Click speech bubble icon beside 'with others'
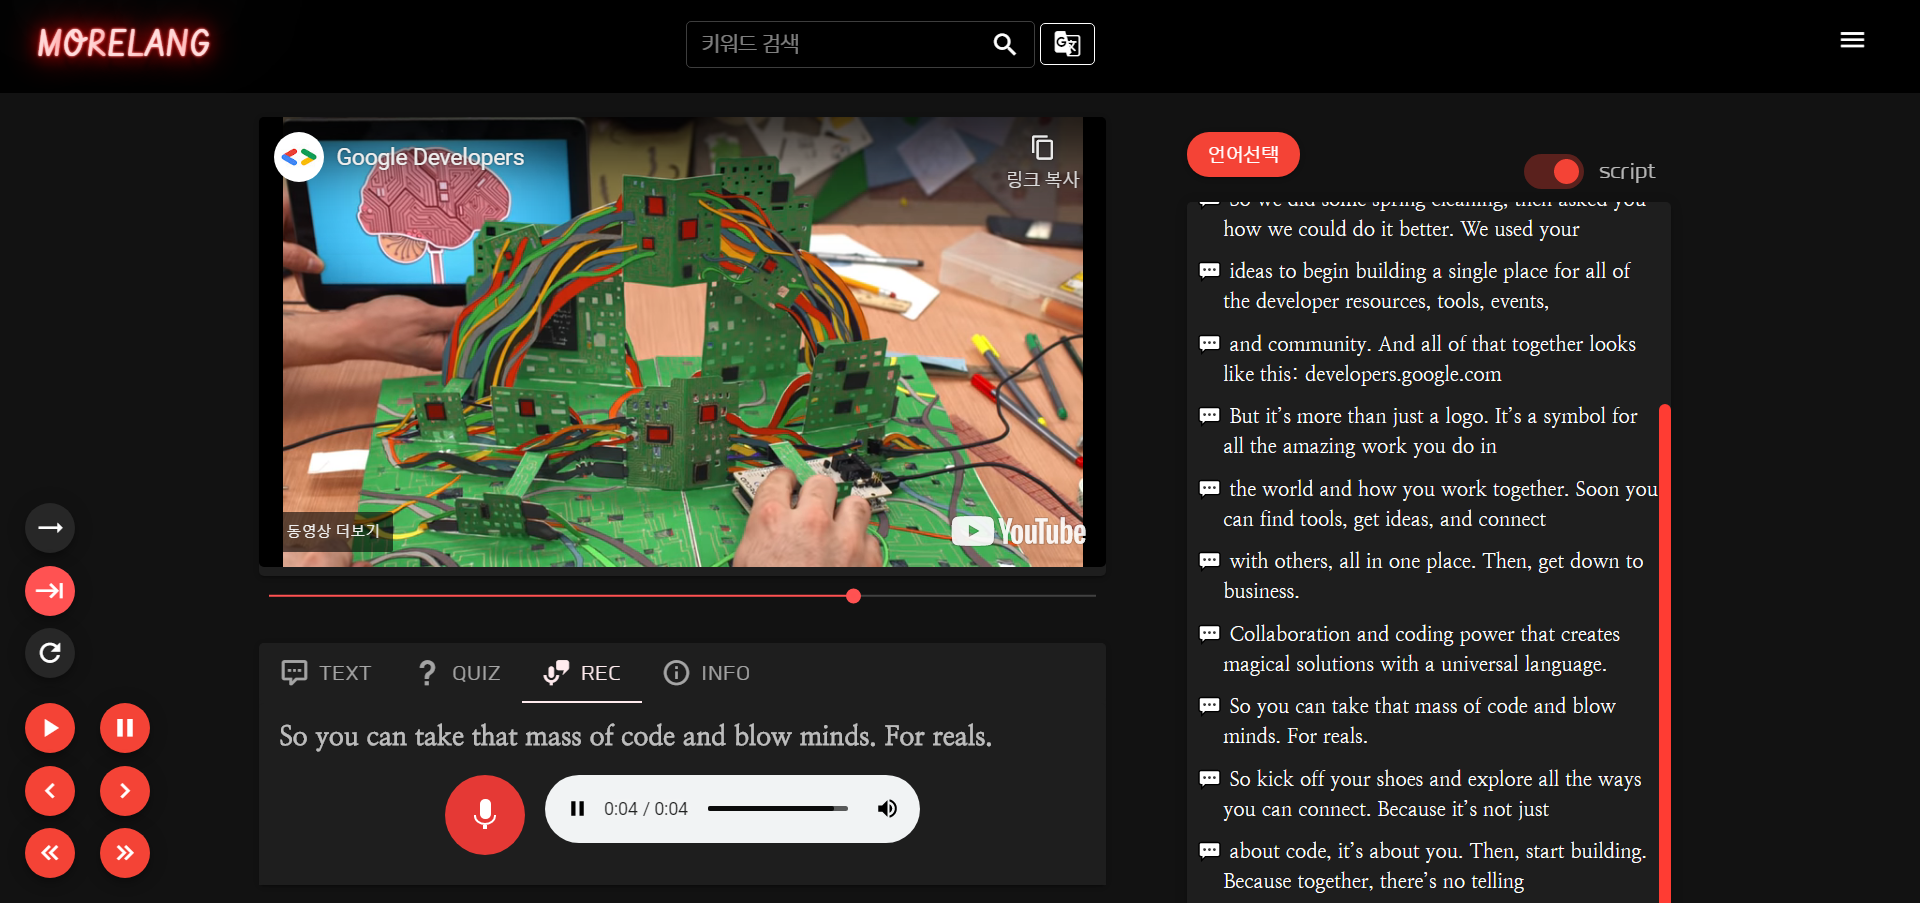Screen dimensions: 1920x903 point(1209,561)
